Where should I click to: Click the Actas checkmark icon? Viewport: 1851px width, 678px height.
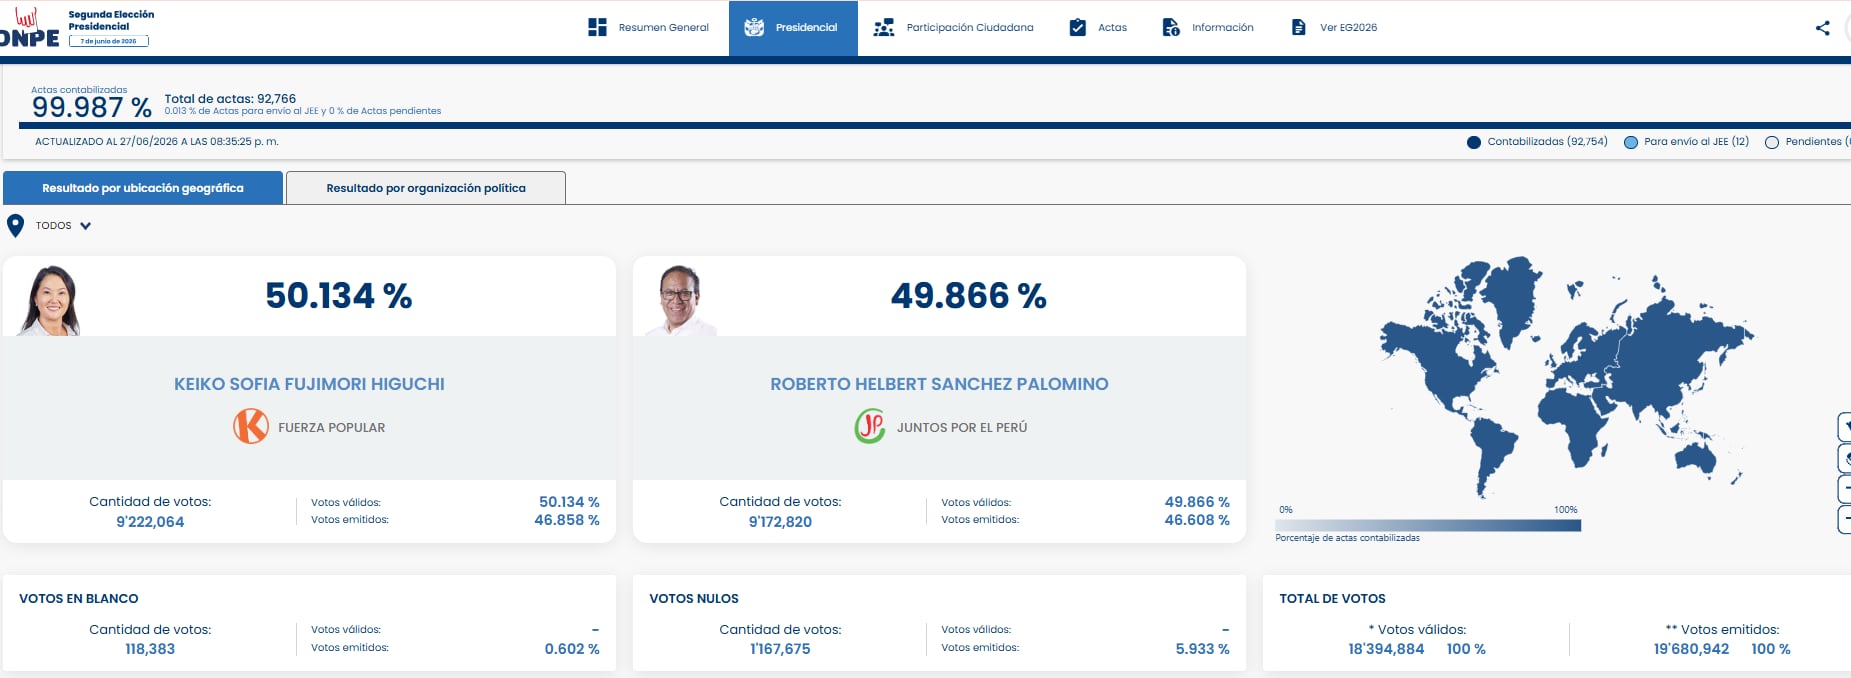[x=1077, y=27]
